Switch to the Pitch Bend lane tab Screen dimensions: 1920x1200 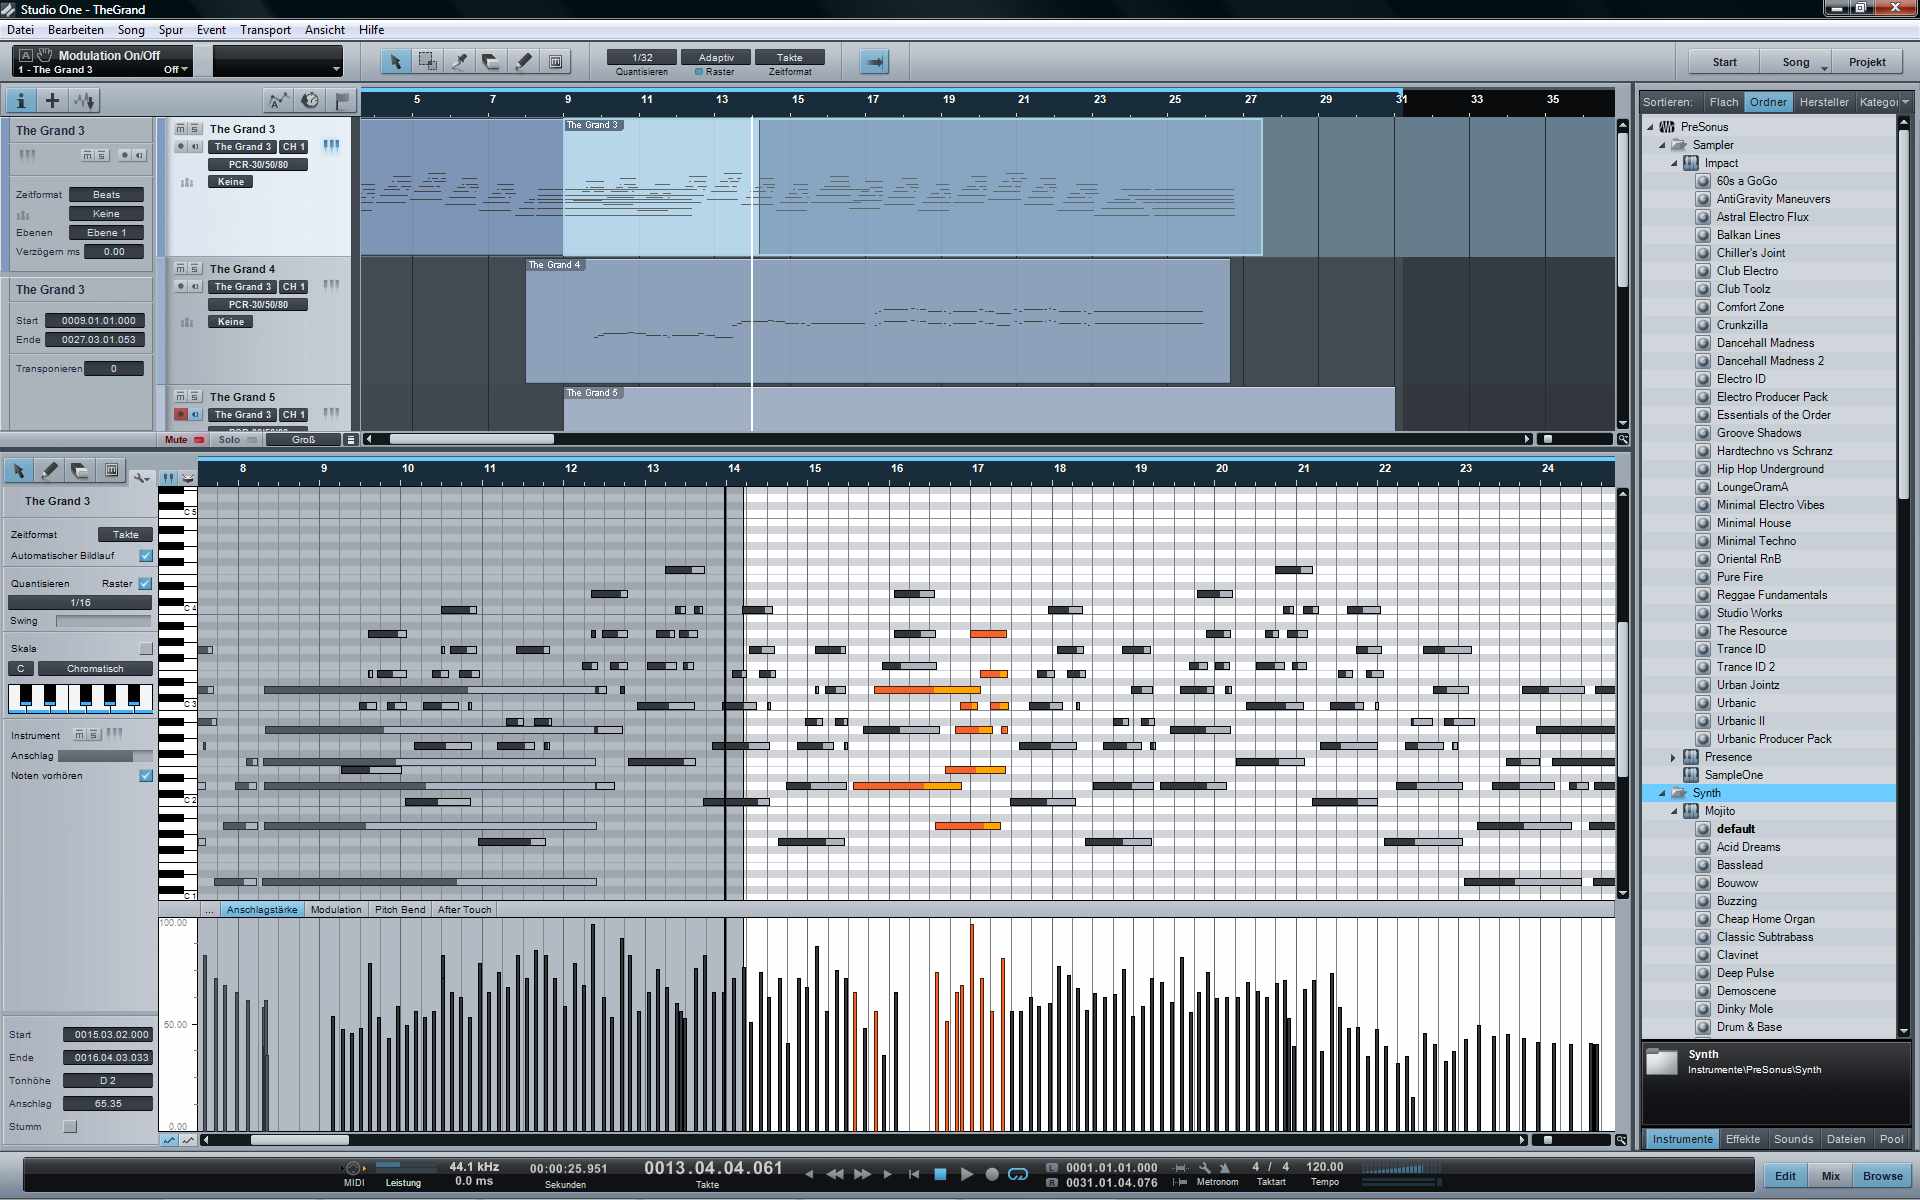[x=400, y=910]
